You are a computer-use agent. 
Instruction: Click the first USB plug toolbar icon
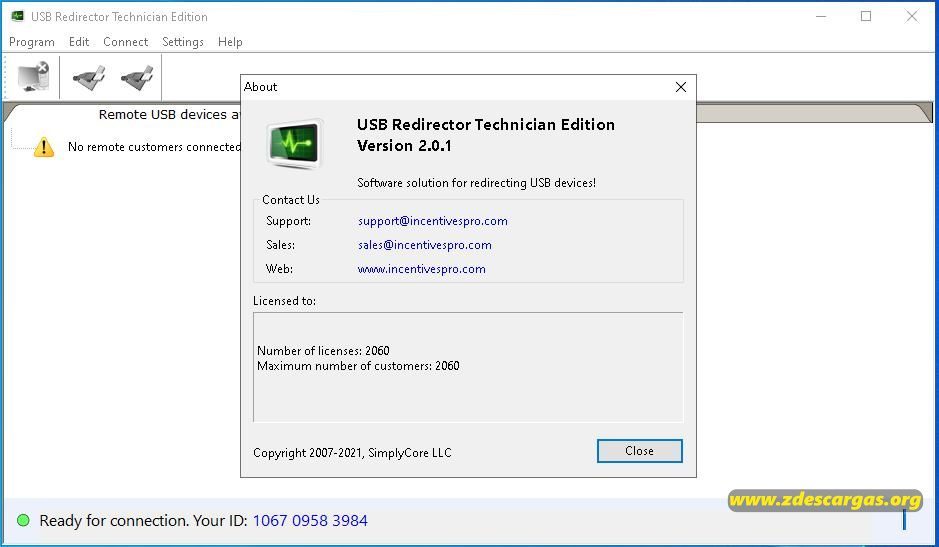[89, 77]
